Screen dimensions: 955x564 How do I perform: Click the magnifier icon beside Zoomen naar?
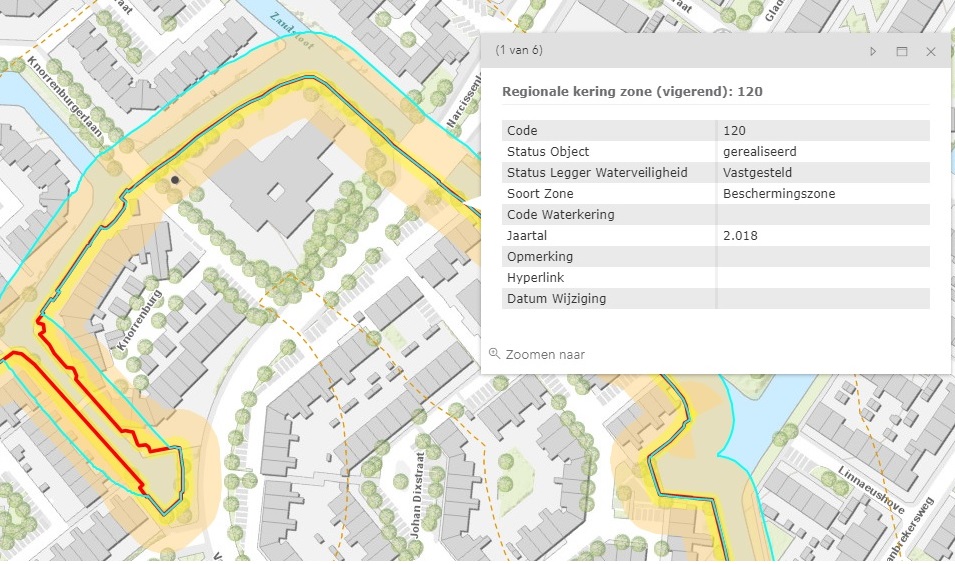click(x=494, y=354)
